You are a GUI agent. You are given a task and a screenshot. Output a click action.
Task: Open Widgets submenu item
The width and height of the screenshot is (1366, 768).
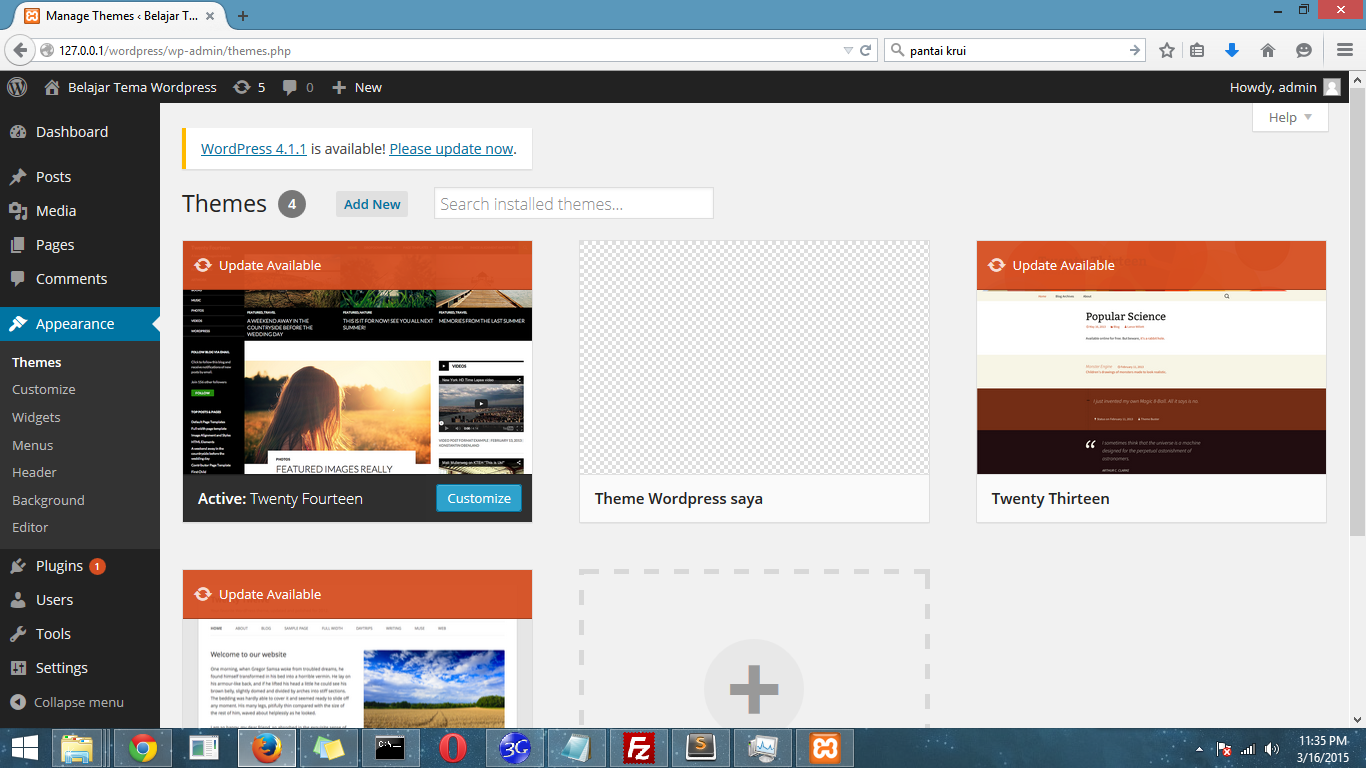(x=36, y=417)
